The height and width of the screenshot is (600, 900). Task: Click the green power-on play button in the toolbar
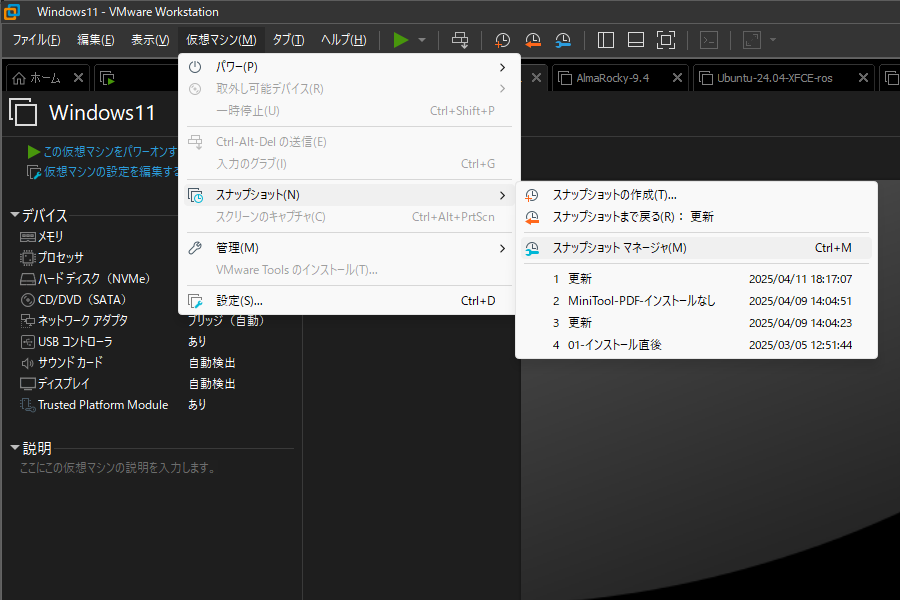tap(401, 40)
